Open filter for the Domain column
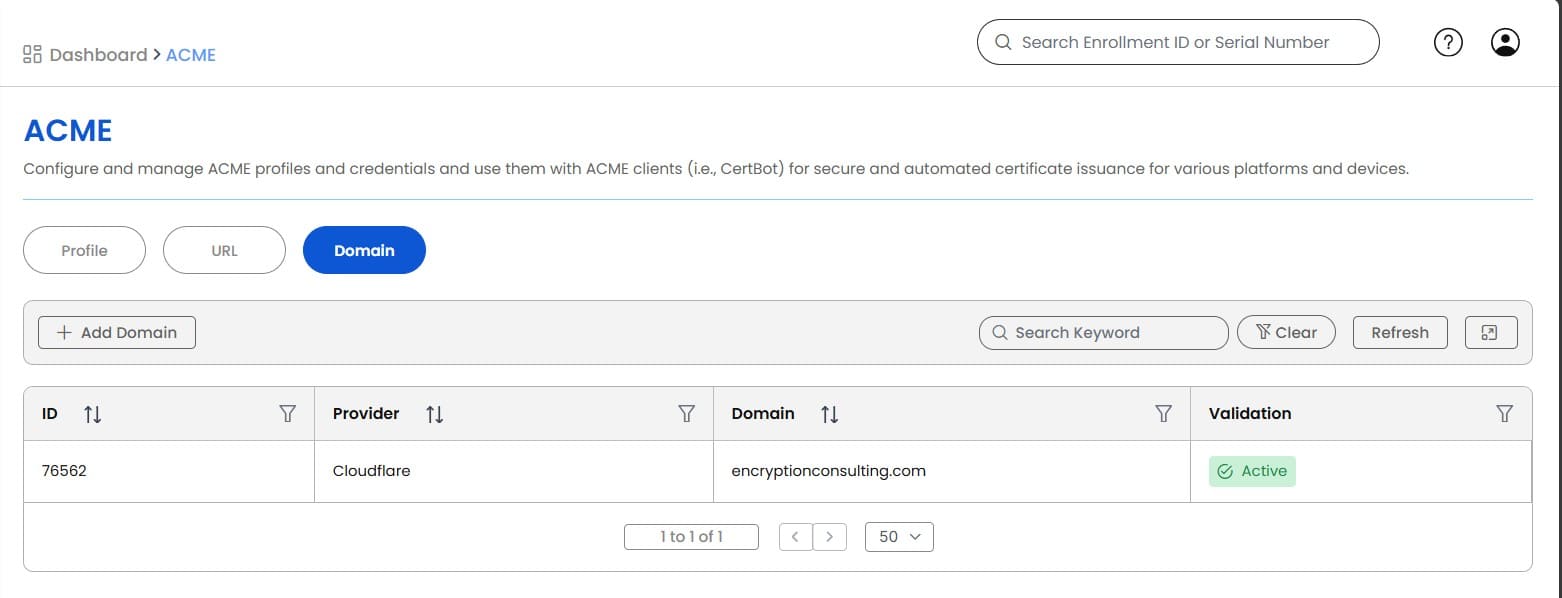Viewport: 1562px width, 598px height. click(x=1163, y=414)
